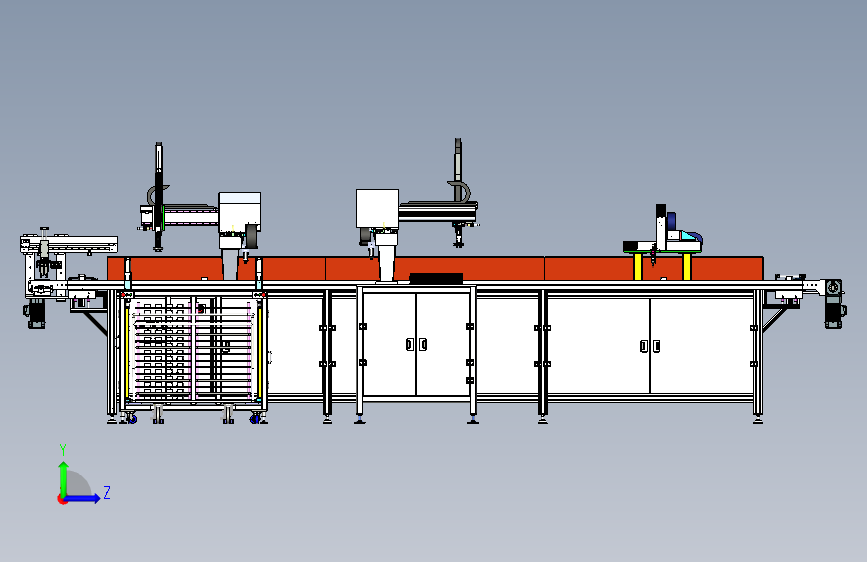Select the left door of the middle cabinet
Image resolution: width=867 pixels, height=562 pixels.
(x=390, y=344)
